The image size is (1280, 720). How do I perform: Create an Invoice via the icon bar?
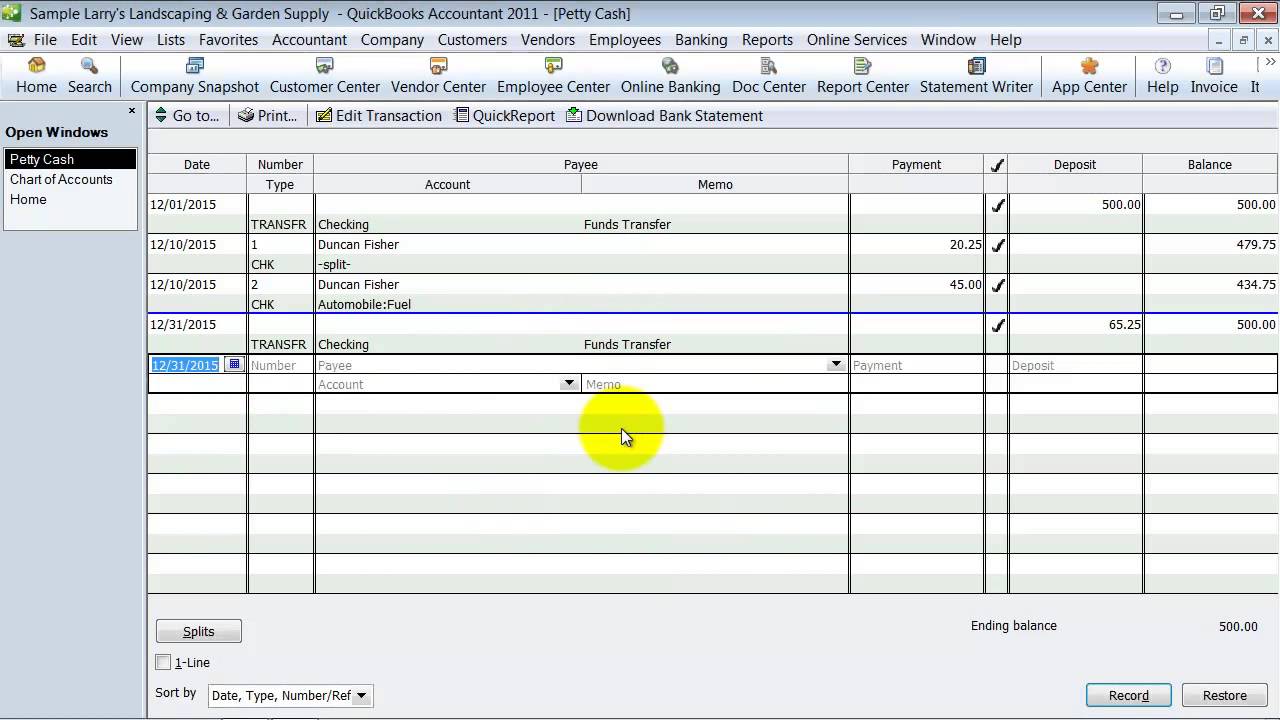click(1214, 76)
